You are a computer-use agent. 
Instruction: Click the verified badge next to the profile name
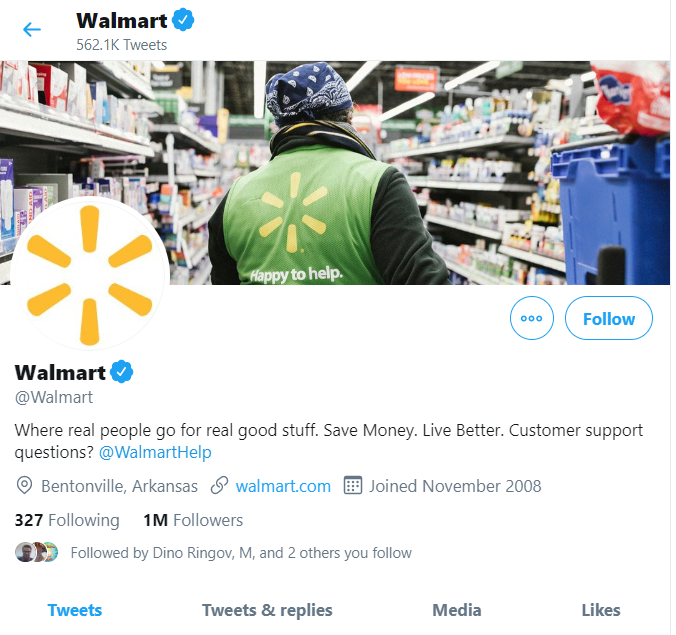click(122, 372)
